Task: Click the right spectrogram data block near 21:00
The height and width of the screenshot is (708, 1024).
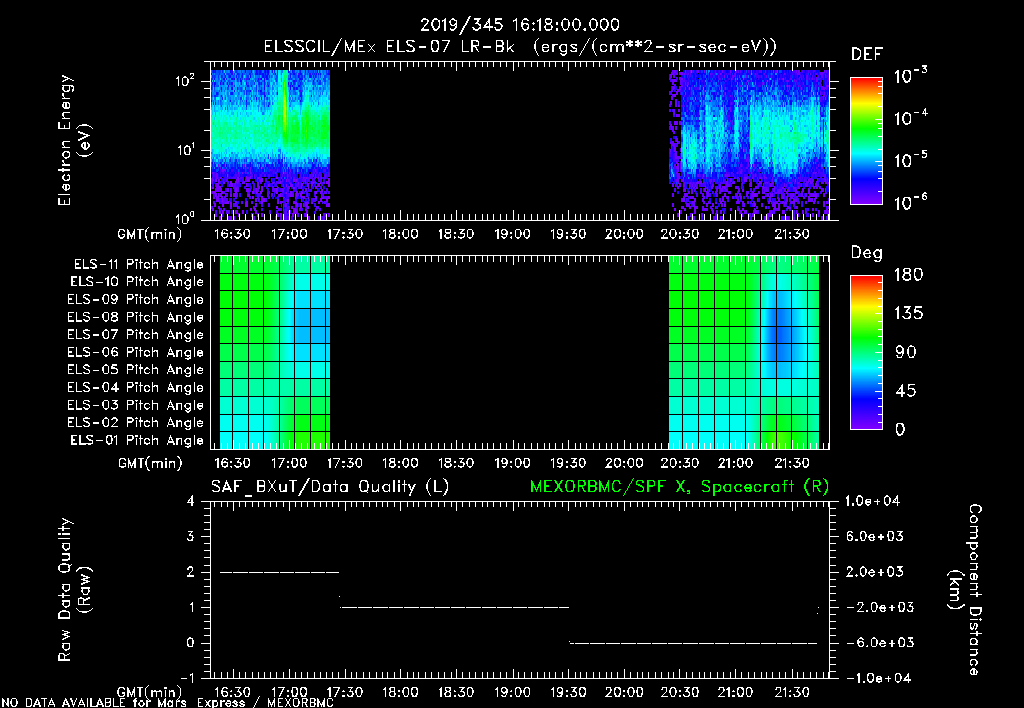Action: 749,144
